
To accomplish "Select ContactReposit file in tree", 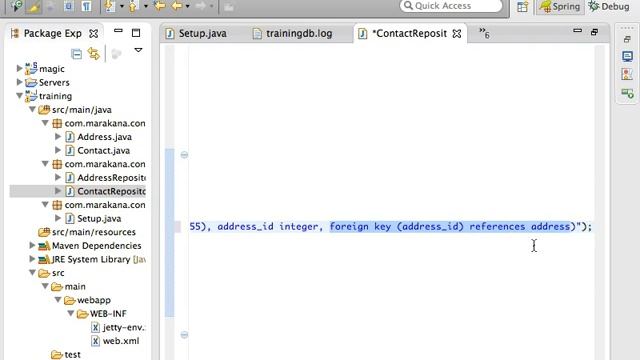I will tap(111, 191).
